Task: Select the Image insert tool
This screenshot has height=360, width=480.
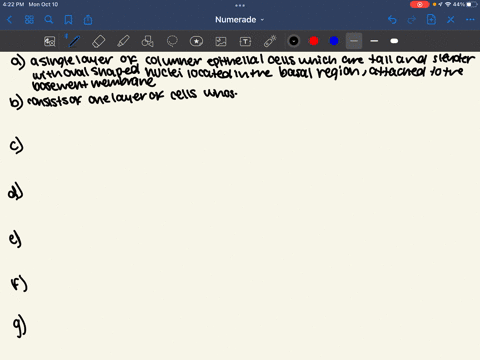Action: pos(221,41)
